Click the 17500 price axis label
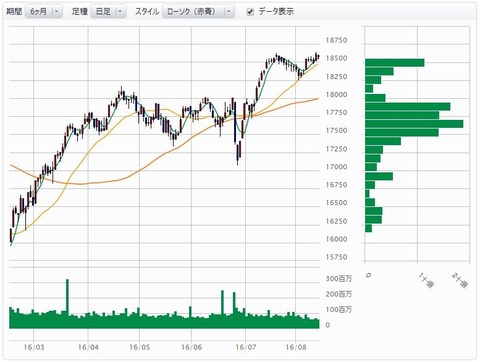This screenshot has width=480, height=362. click(336, 131)
